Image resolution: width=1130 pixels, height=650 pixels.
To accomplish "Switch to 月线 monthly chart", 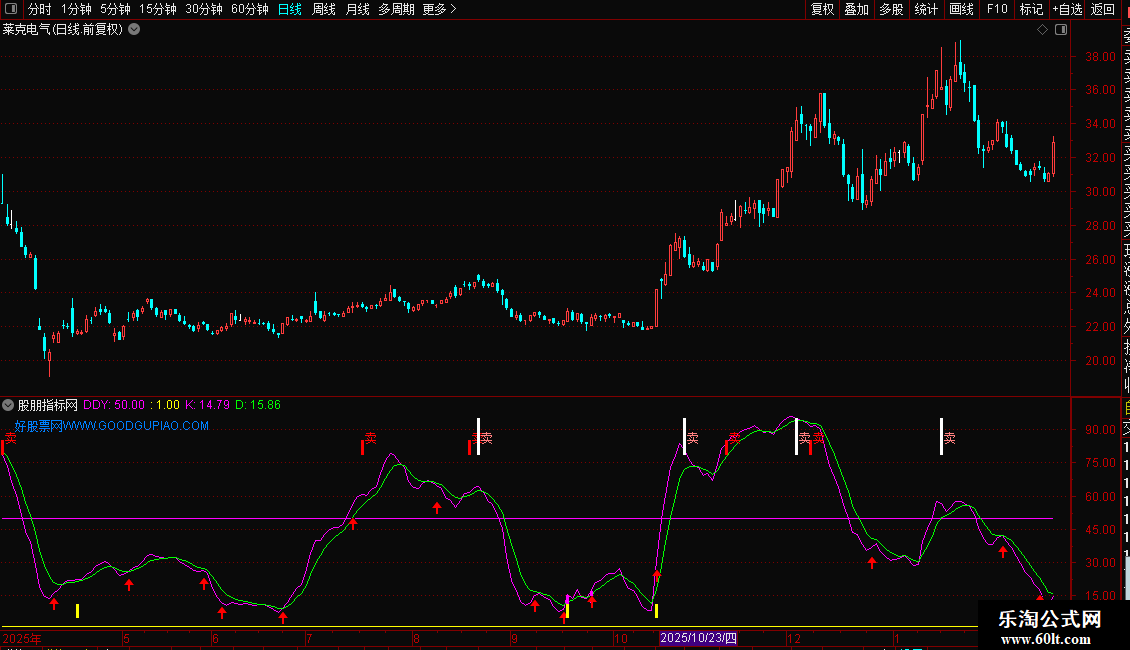I will click(x=357, y=9).
